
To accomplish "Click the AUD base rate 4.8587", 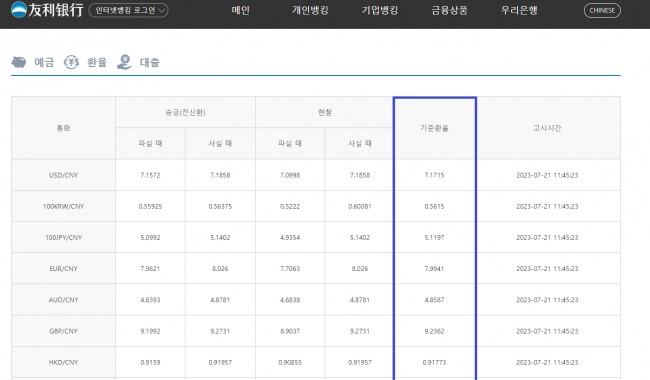I will 434,300.
